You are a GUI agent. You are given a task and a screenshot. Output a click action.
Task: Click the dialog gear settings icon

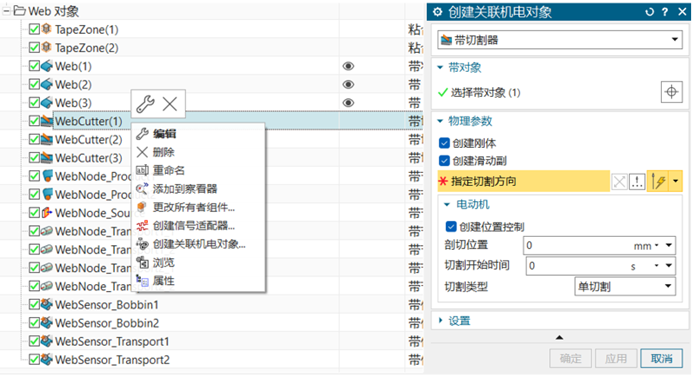(437, 12)
